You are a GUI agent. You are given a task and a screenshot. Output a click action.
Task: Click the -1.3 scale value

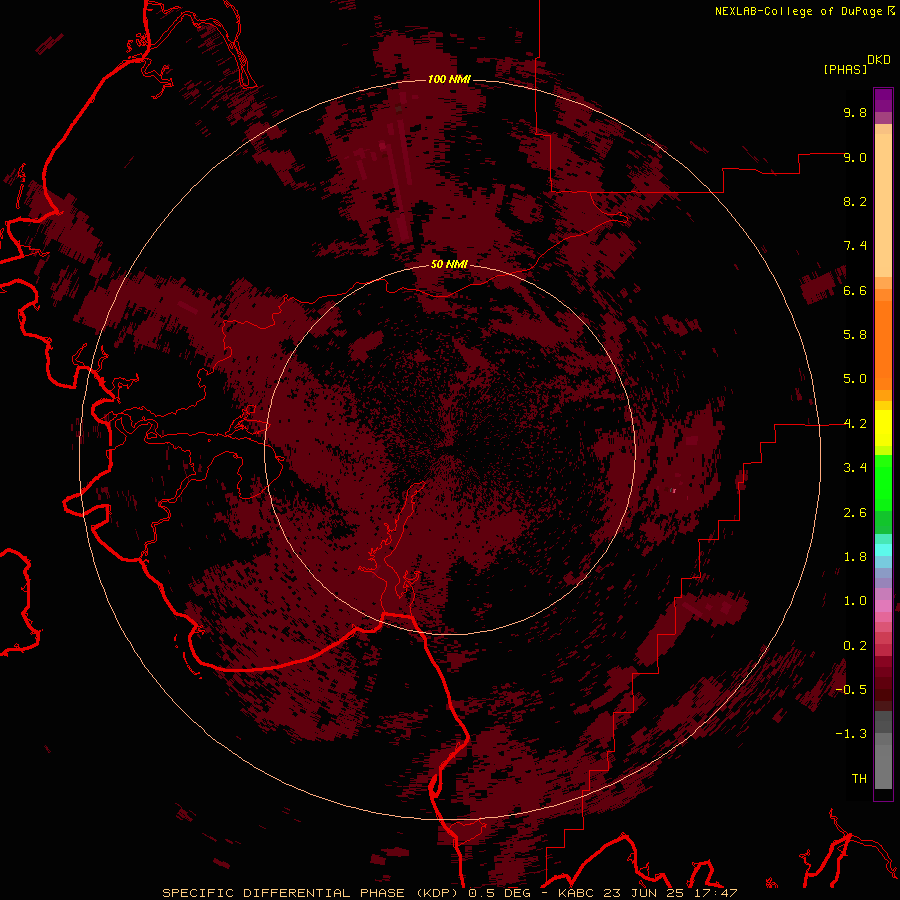coord(851,734)
